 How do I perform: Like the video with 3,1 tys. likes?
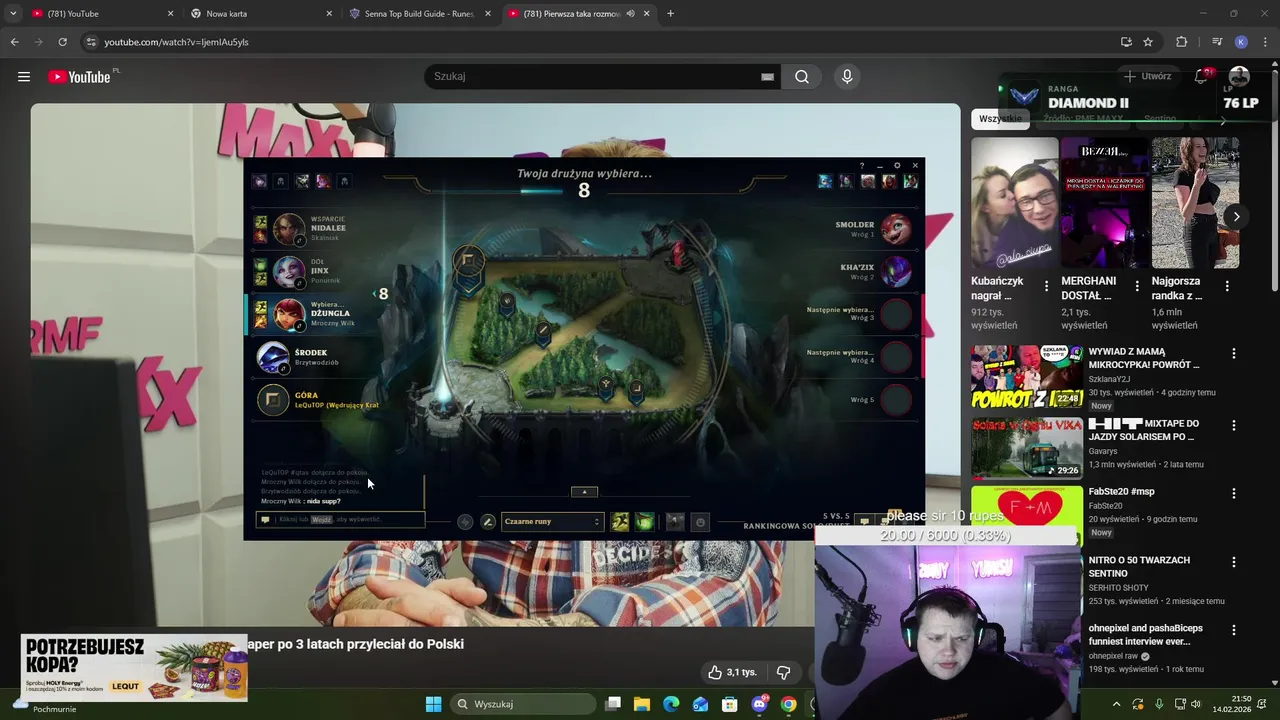coord(732,672)
